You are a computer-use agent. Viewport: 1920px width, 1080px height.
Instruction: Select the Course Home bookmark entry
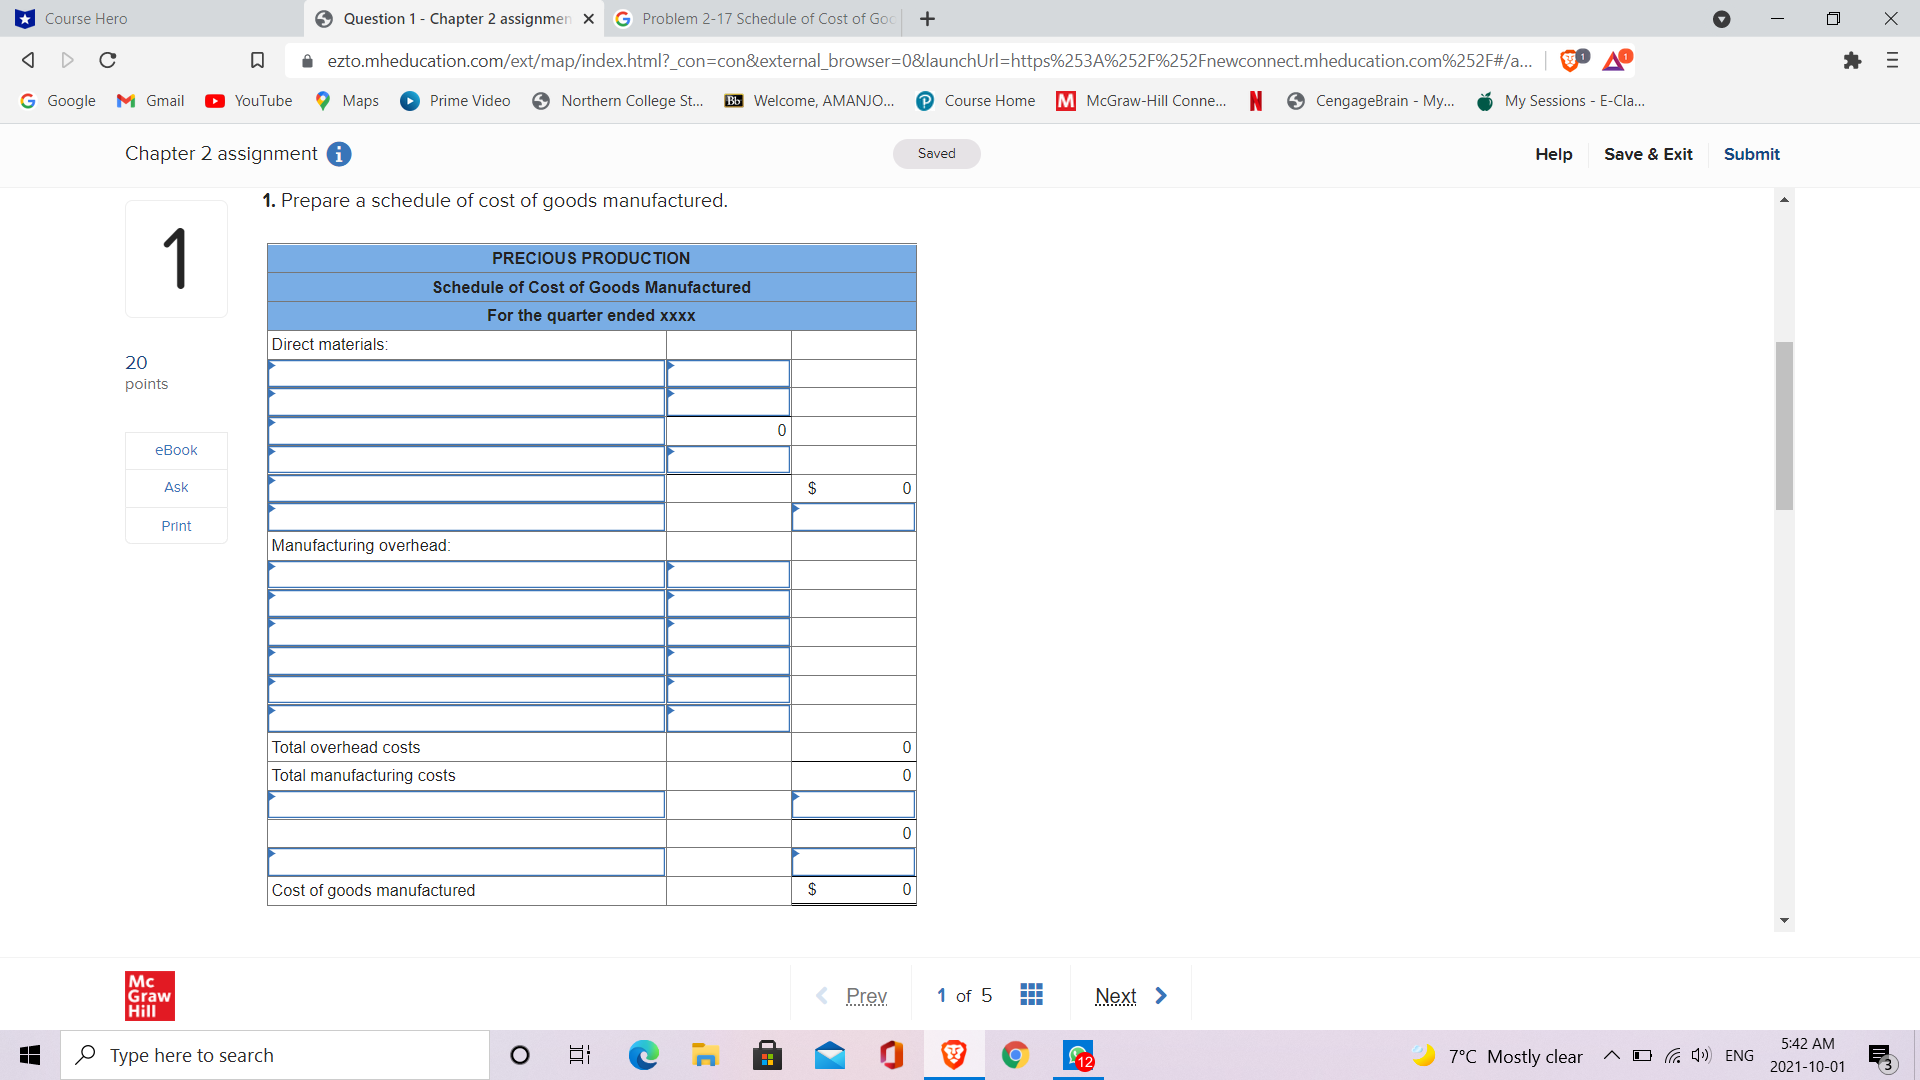tap(974, 100)
